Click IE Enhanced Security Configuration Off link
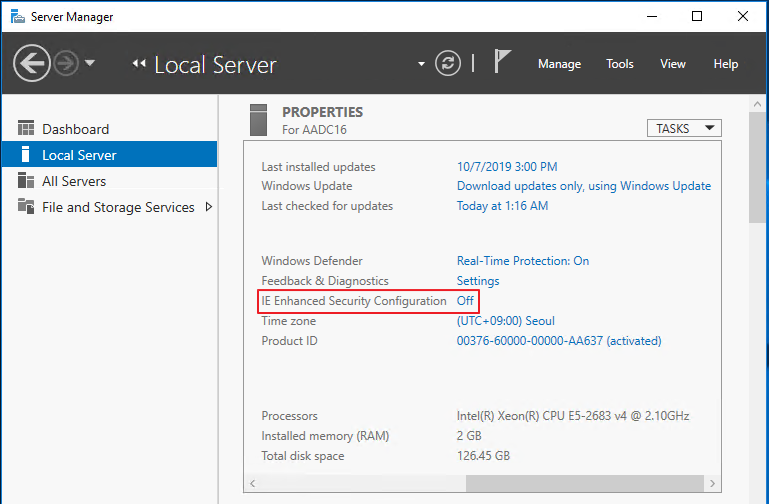This screenshot has height=504, width=769. point(465,301)
